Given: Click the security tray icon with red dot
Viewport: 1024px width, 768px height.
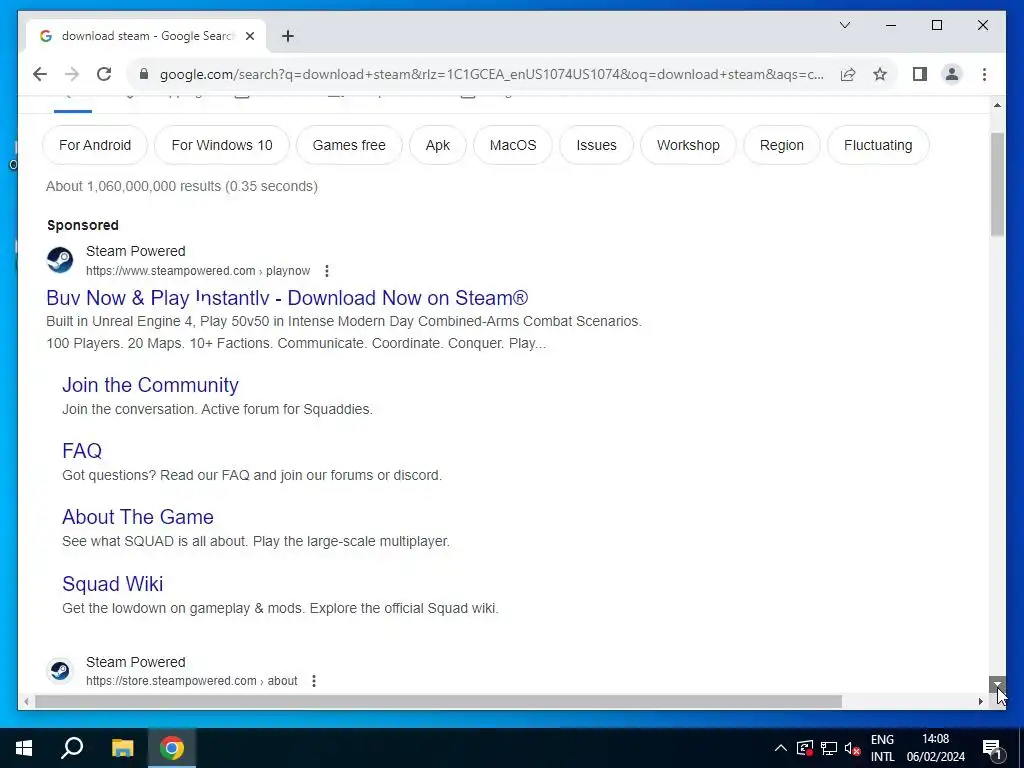Looking at the screenshot, I should pos(805,748).
